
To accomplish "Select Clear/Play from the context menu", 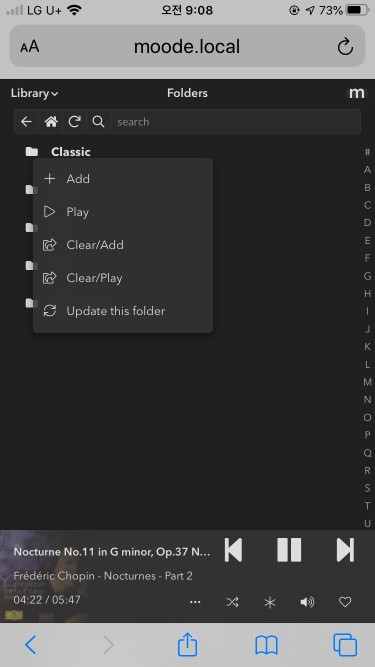I will (x=123, y=278).
